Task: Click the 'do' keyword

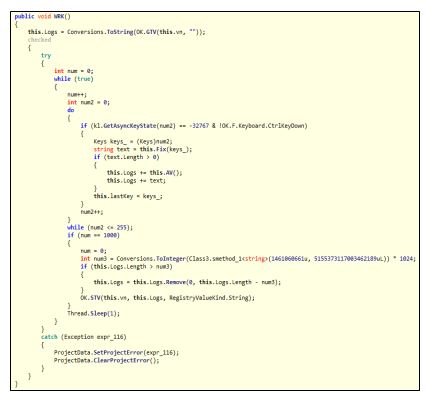Action: click(x=71, y=110)
